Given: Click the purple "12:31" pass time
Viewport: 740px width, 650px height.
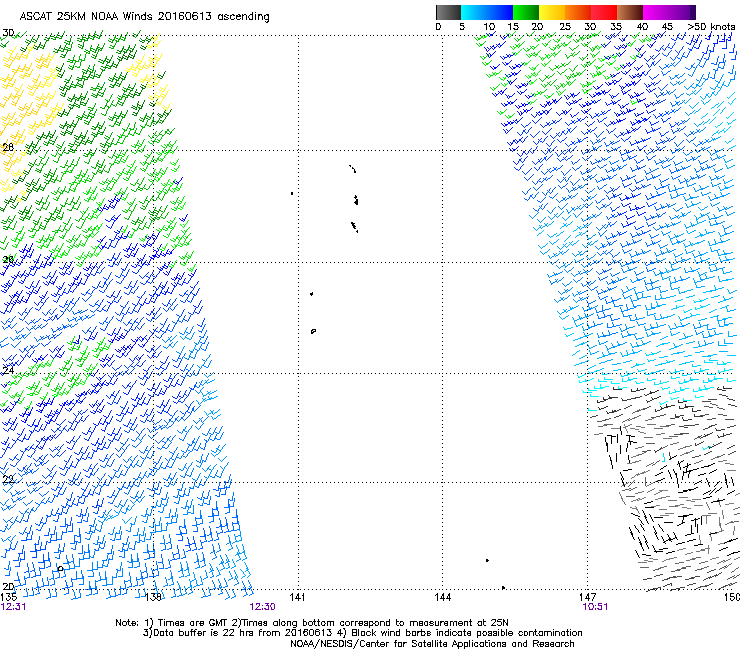Looking at the screenshot, I should tap(14, 607).
